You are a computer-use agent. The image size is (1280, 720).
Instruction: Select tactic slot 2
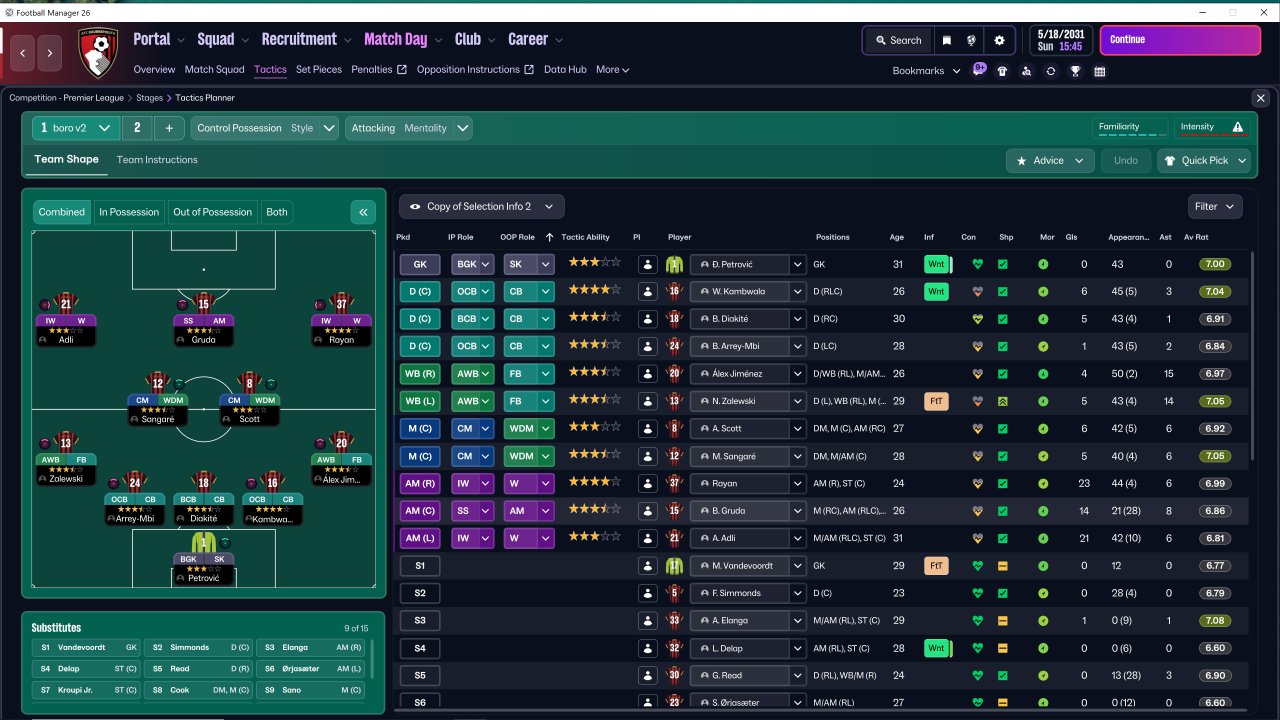[x=137, y=128]
